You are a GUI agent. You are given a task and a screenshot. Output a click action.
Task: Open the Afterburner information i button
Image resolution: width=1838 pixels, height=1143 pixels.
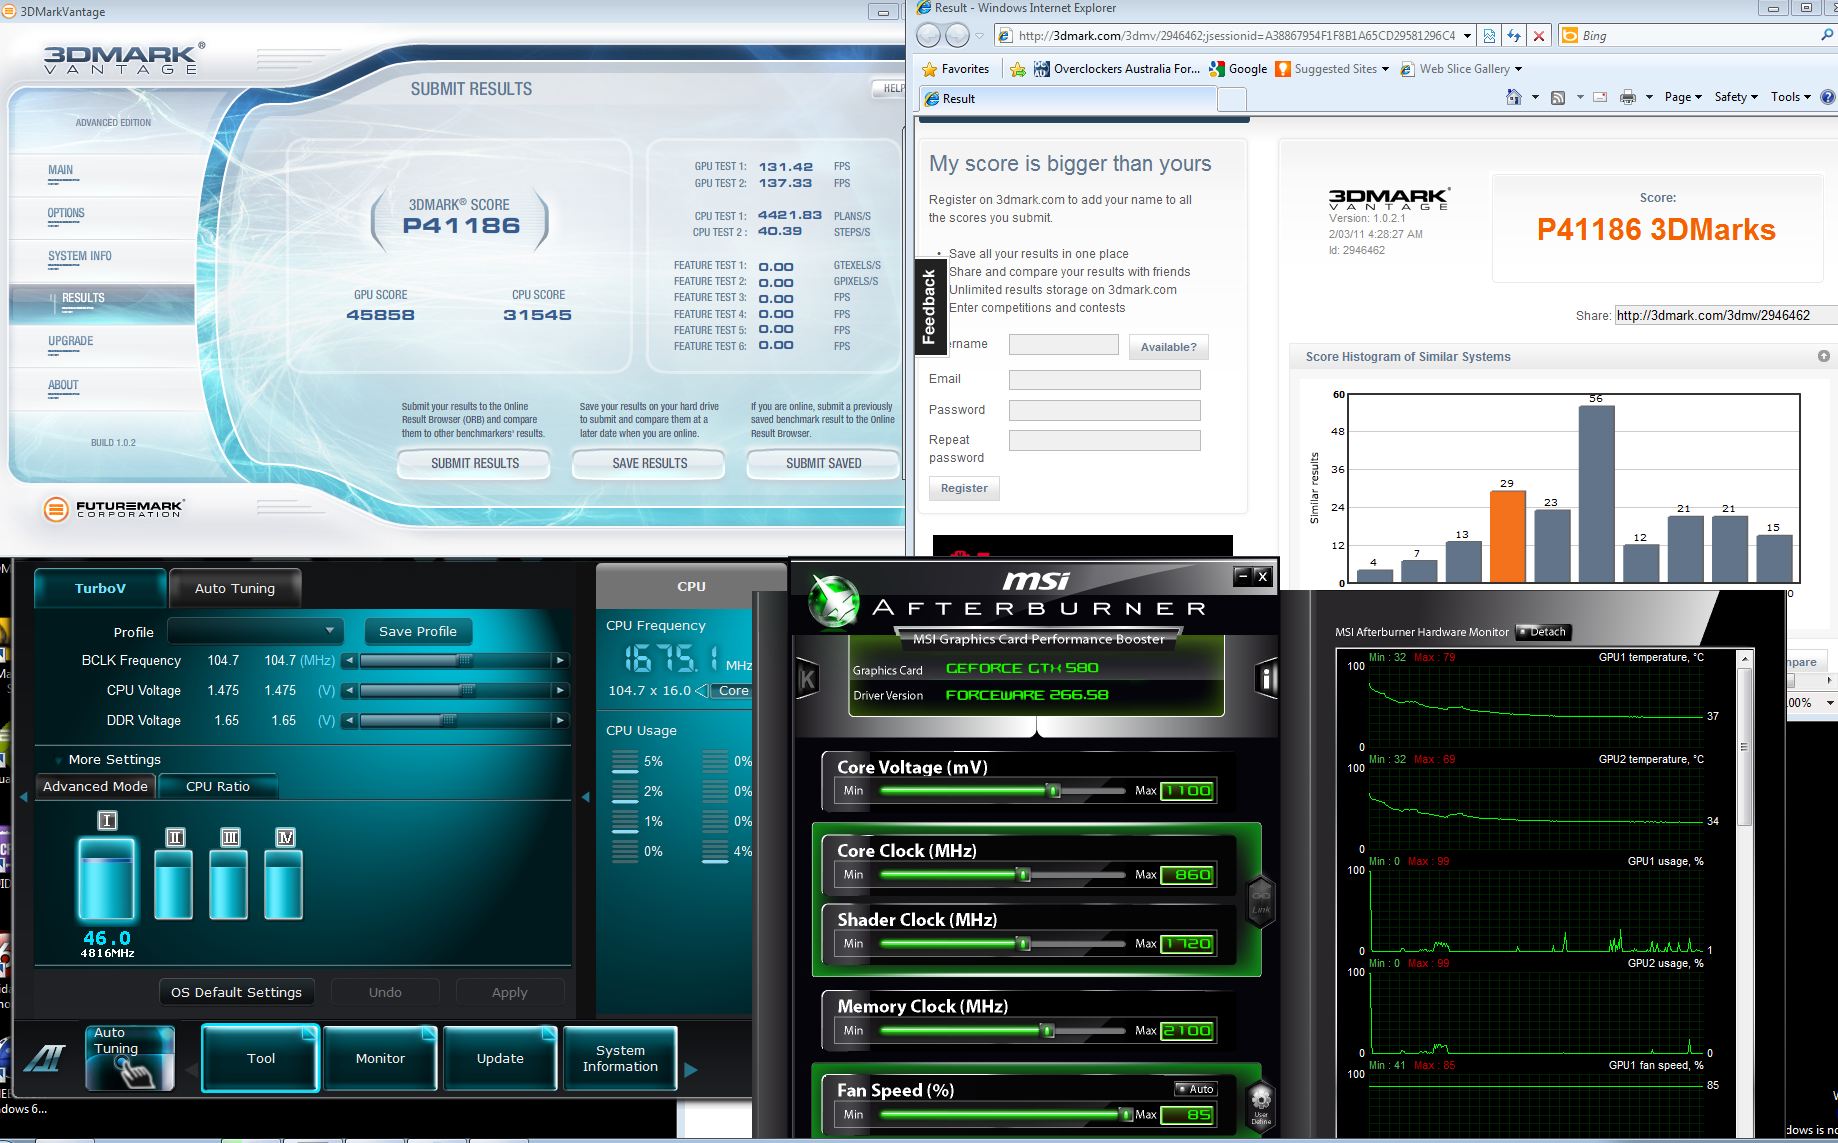(x=1267, y=680)
